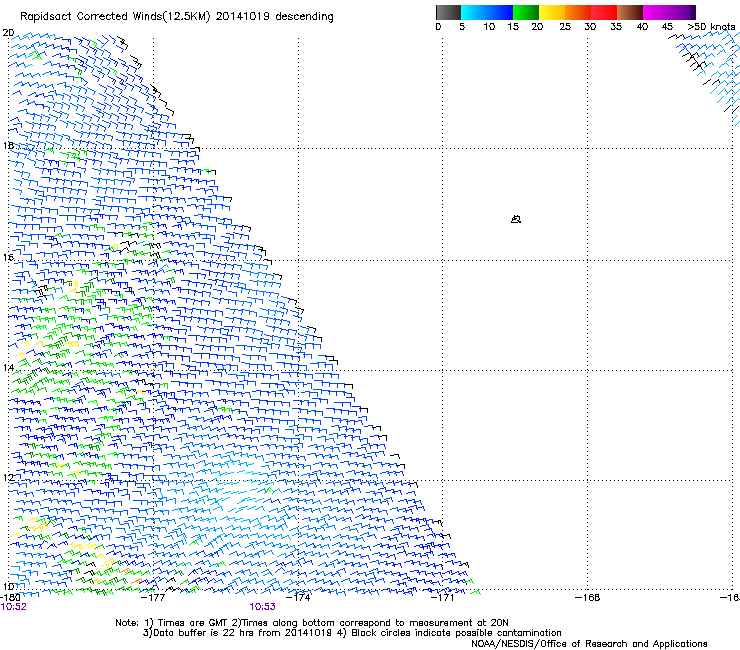This screenshot has width=740, height=650.
Task: Click the date 20141019 in the title
Action: pos(243,17)
